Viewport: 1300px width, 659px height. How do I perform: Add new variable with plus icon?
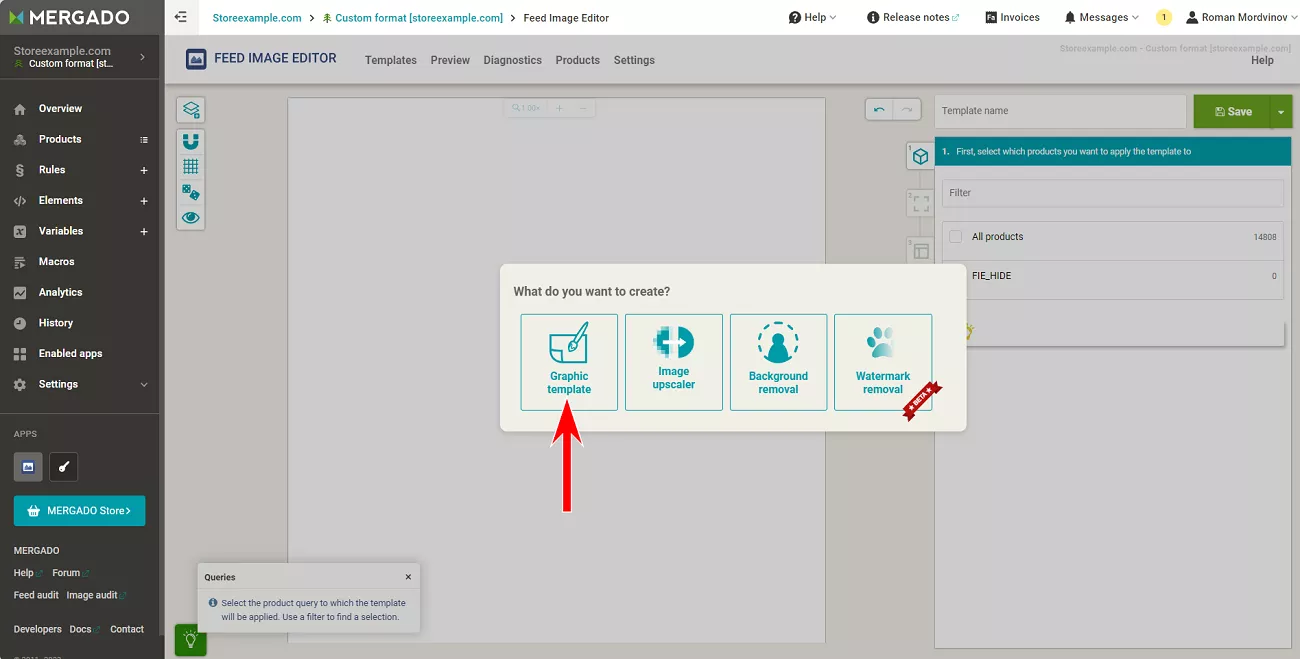[x=144, y=232]
